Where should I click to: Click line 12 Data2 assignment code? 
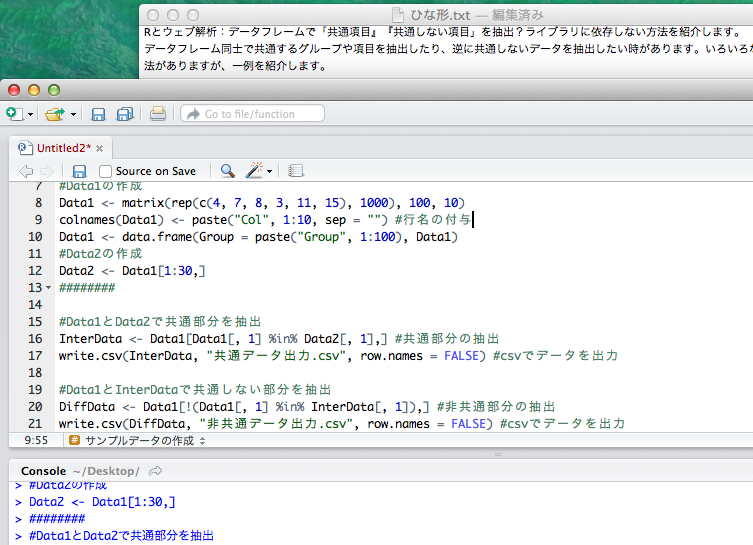pyautogui.click(x=132, y=271)
